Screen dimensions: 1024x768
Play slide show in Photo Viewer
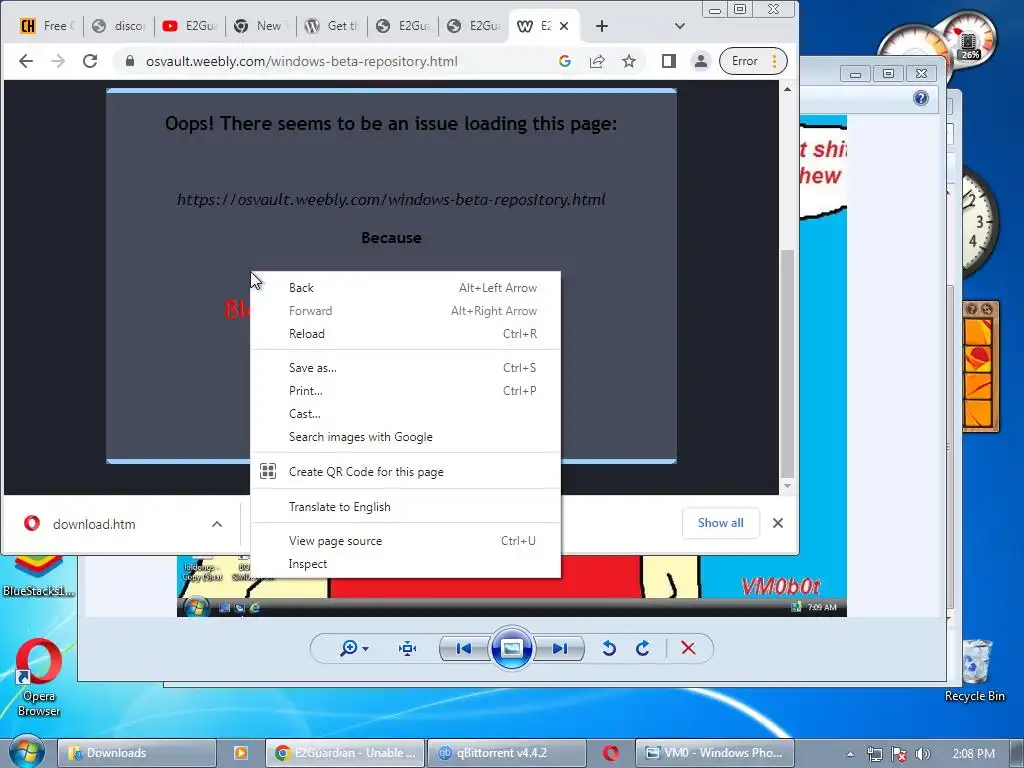511,648
